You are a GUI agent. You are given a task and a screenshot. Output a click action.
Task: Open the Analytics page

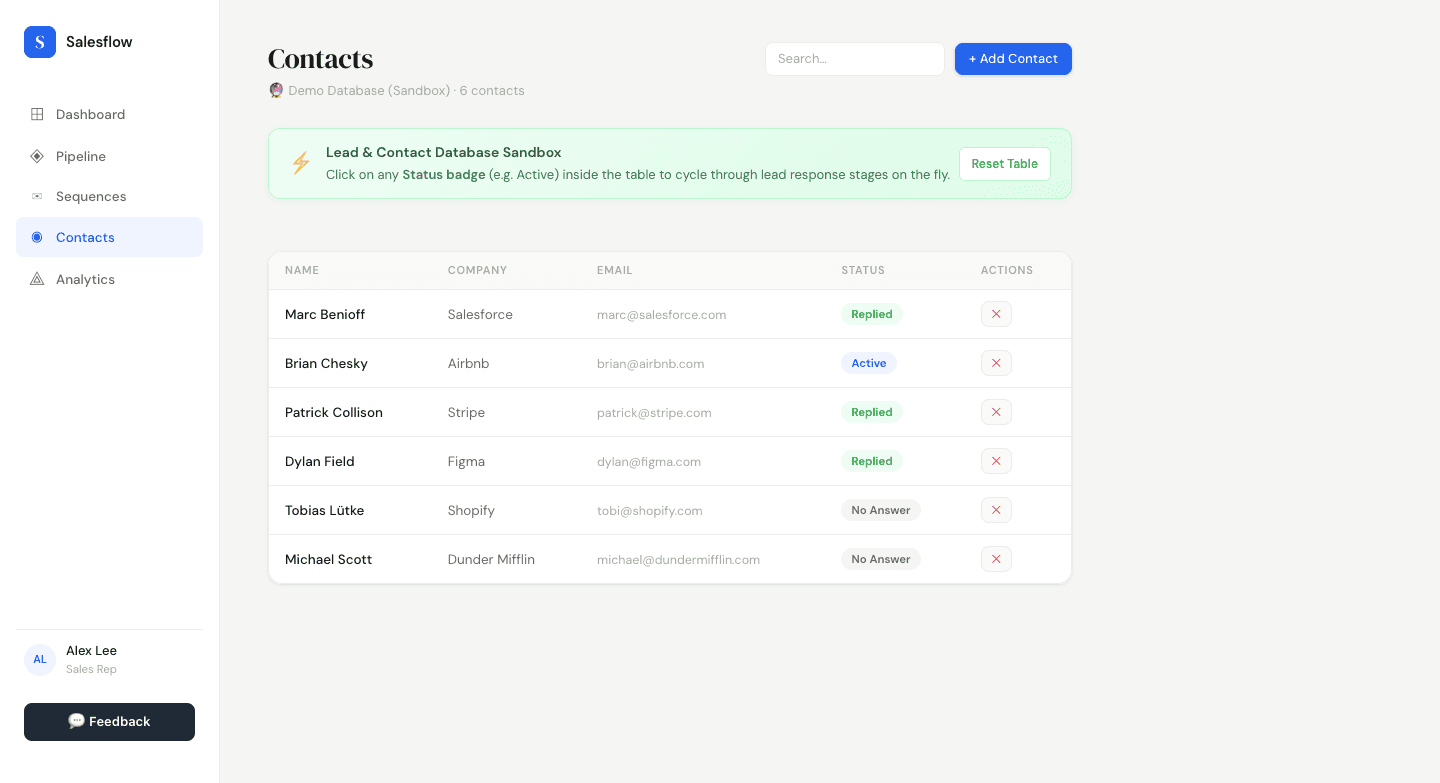point(109,279)
